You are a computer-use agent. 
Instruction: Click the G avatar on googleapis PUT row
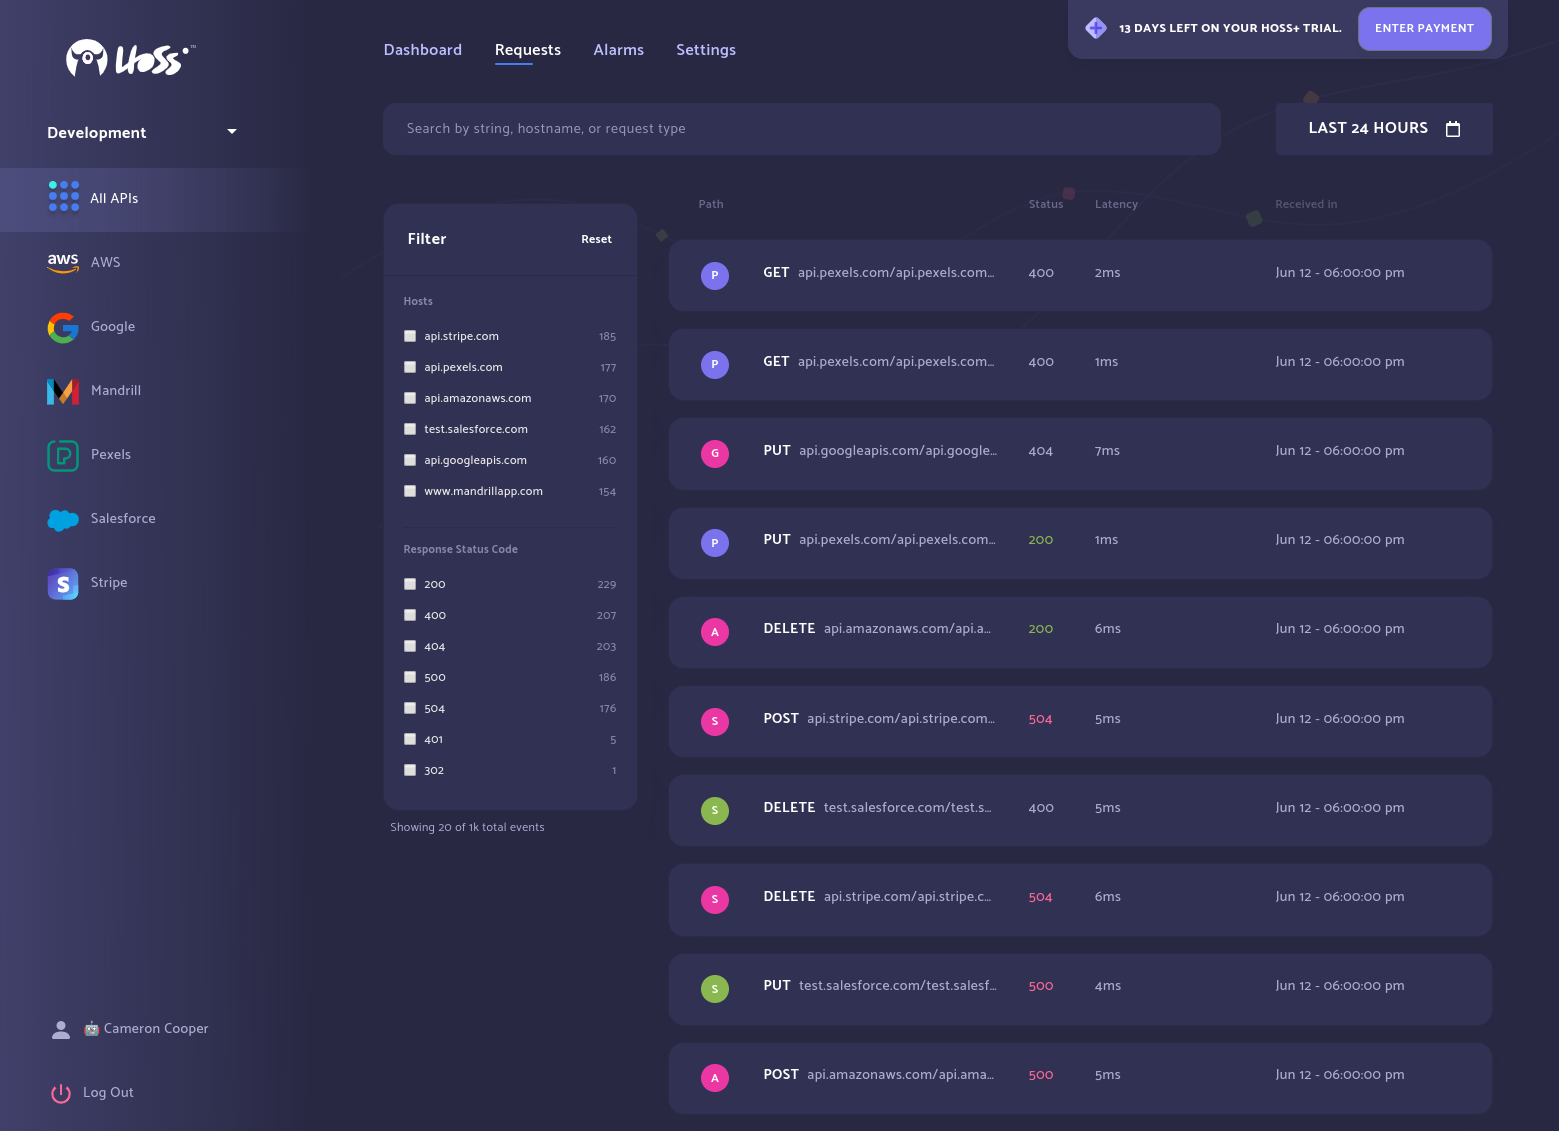(715, 453)
